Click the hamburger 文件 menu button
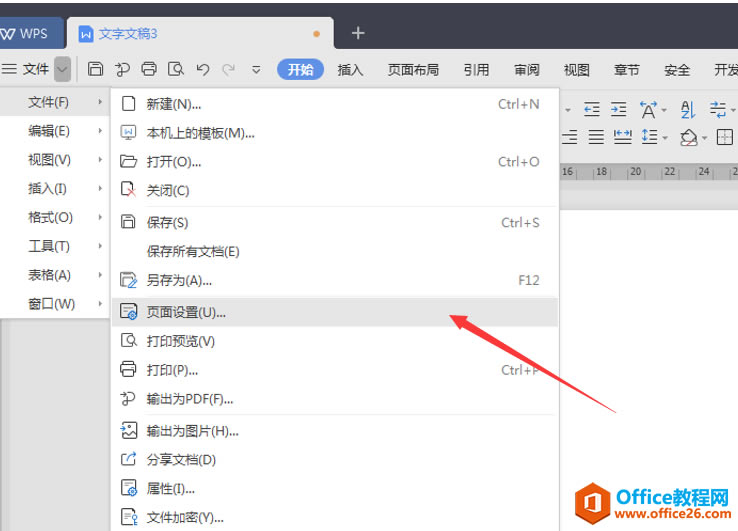Screen dimensions: 738x531 tap(25, 69)
